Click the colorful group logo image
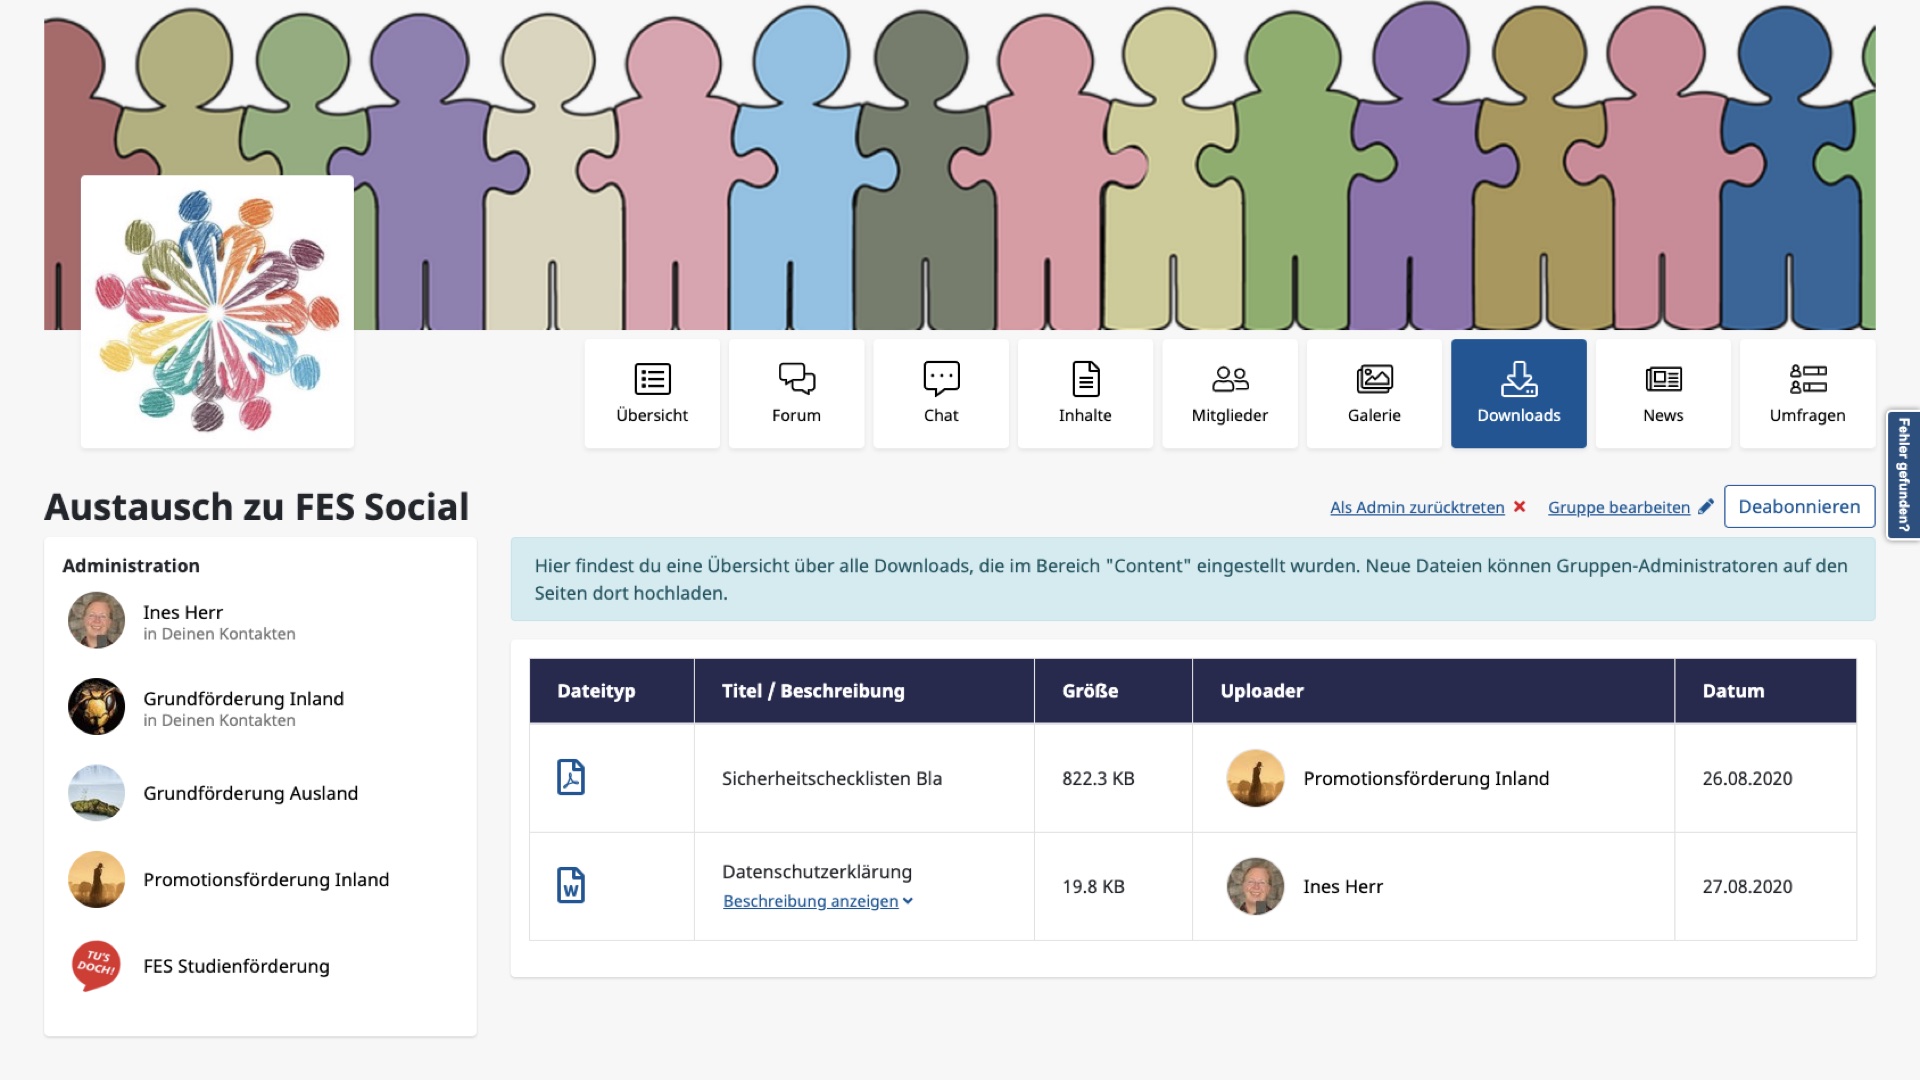The height and width of the screenshot is (1080, 1920). tap(217, 311)
